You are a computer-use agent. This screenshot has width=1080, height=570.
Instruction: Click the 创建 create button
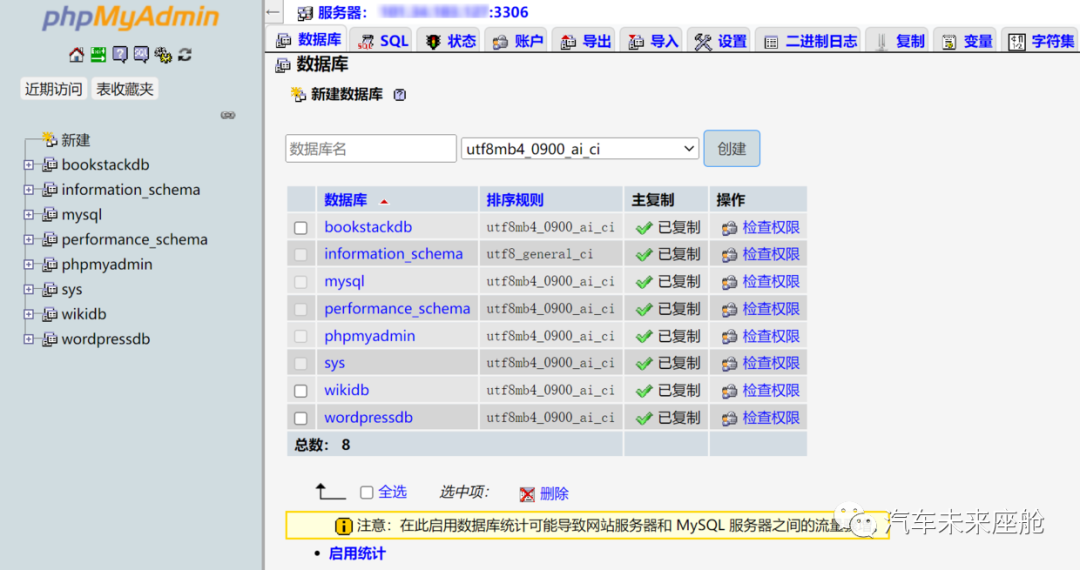pos(731,149)
